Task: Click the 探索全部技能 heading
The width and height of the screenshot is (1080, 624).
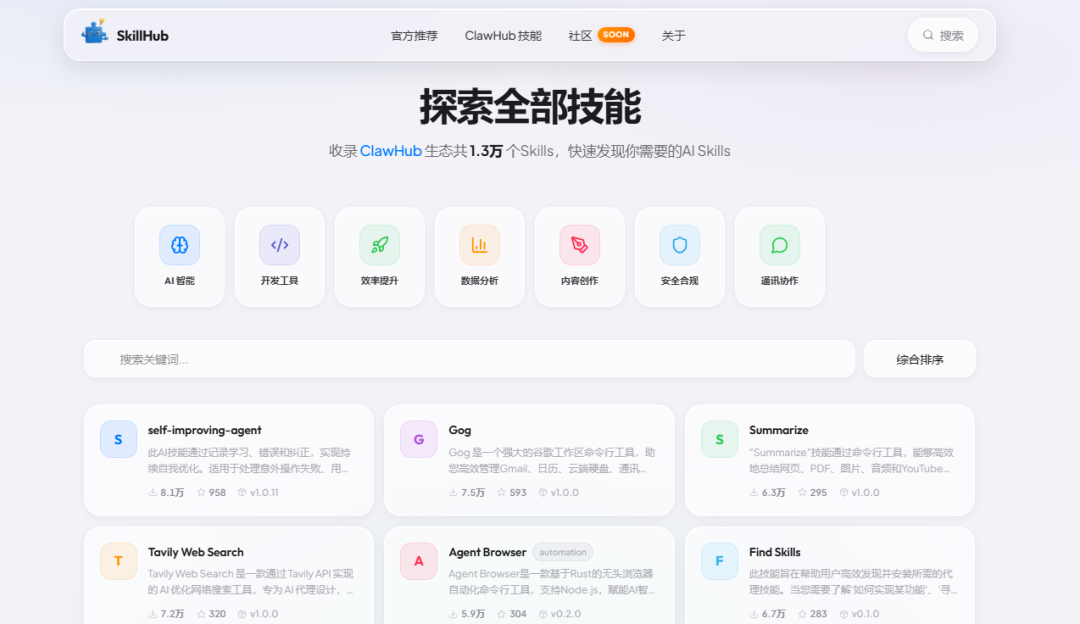Action: (x=530, y=106)
